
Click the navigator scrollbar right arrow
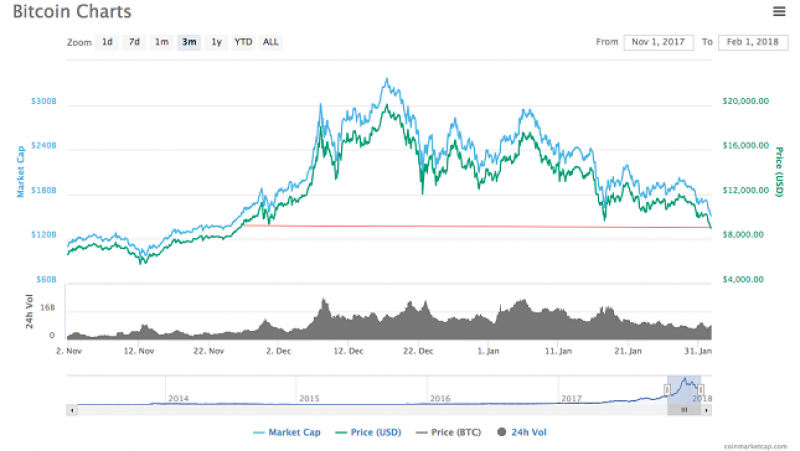click(706, 410)
